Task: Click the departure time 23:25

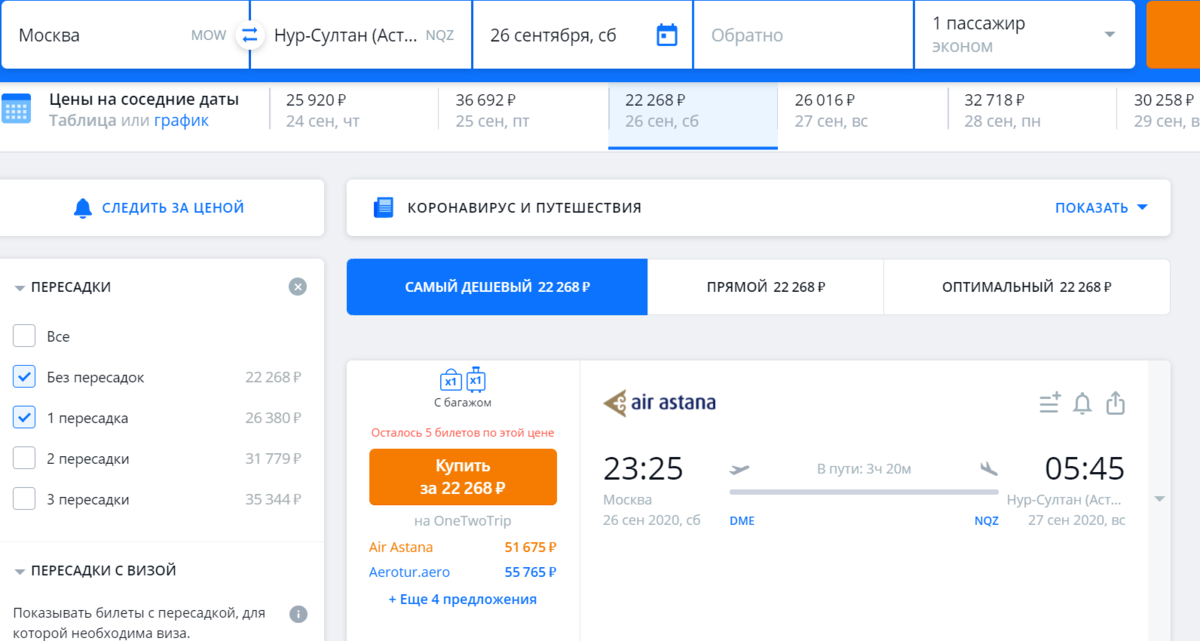Action: coord(643,468)
